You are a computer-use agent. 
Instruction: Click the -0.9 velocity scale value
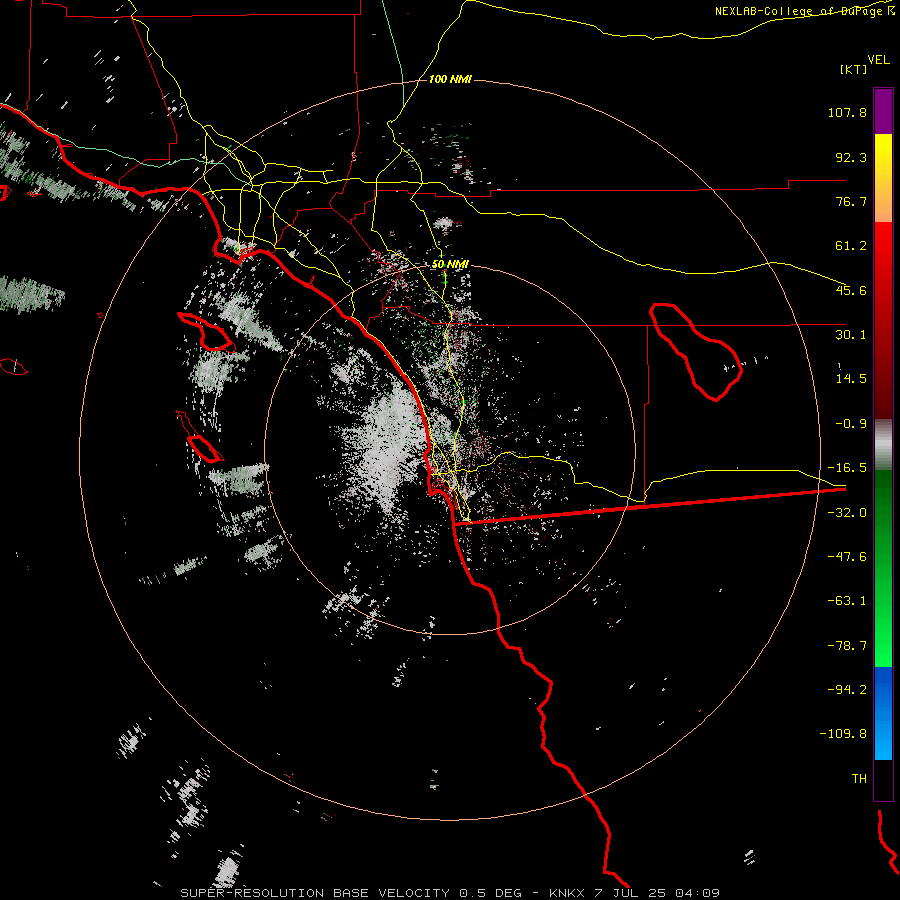pyautogui.click(x=851, y=424)
